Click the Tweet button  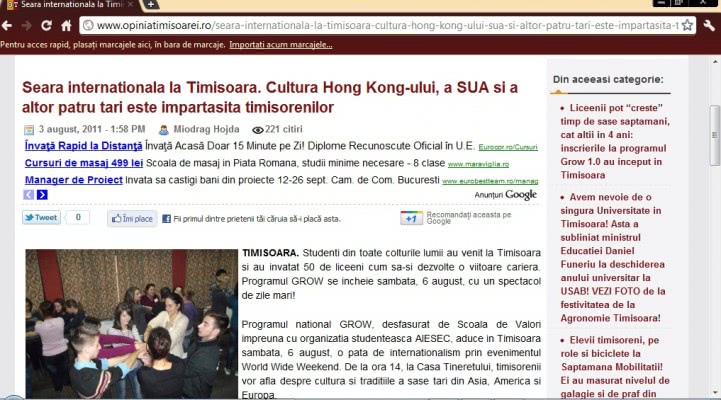point(40,217)
